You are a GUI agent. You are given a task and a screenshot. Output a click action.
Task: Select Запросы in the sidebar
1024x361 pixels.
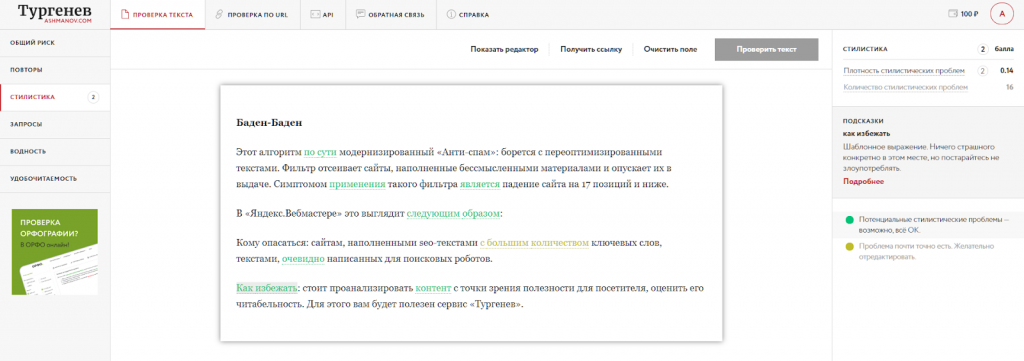pyautogui.click(x=55, y=124)
